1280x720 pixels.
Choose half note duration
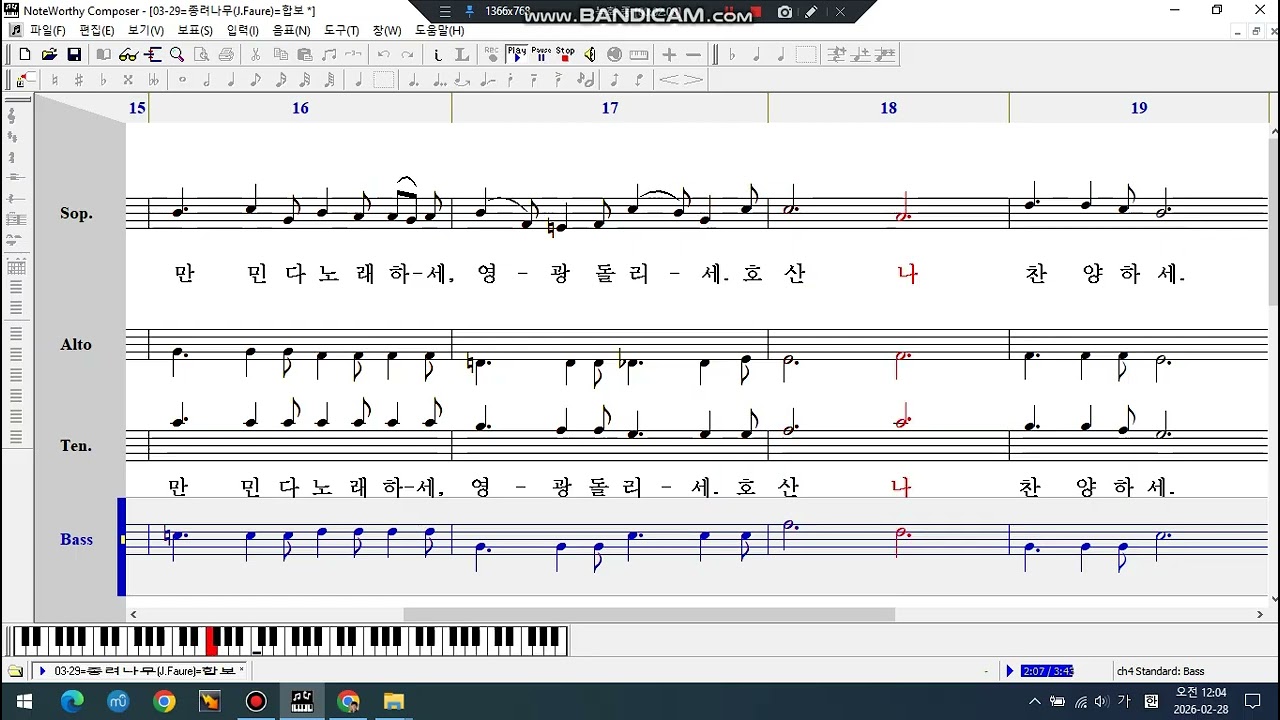tap(206, 79)
